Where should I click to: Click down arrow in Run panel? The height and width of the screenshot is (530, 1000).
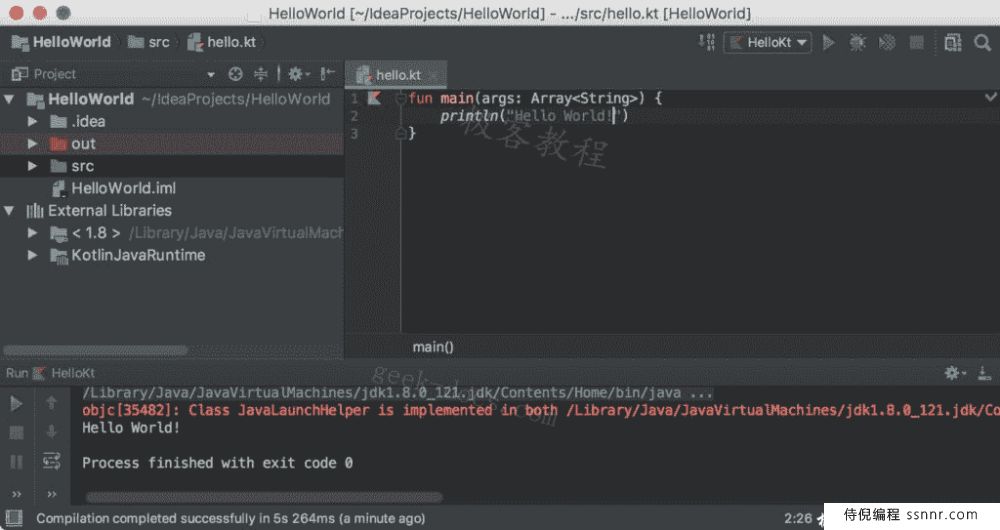tap(52, 432)
